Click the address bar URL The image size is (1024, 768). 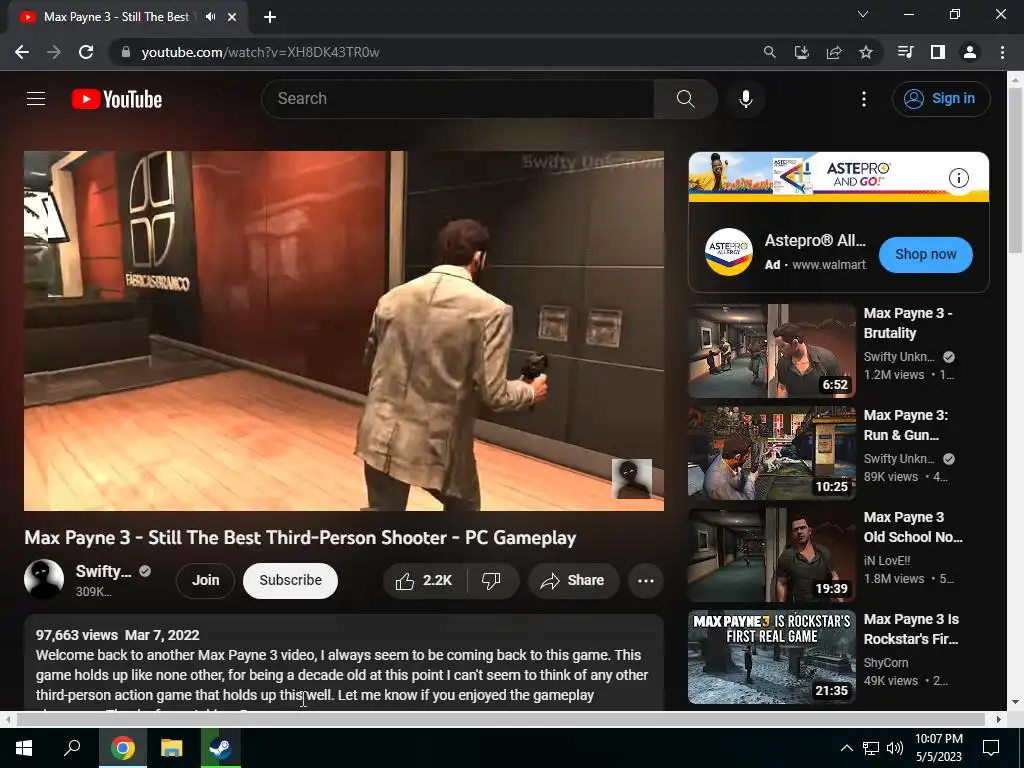(260, 52)
